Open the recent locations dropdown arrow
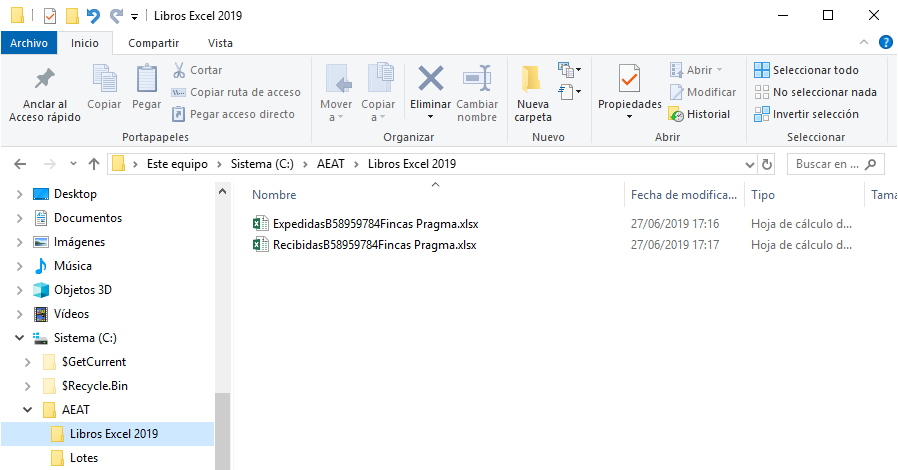This screenshot has height=470, width=898. pos(73,164)
